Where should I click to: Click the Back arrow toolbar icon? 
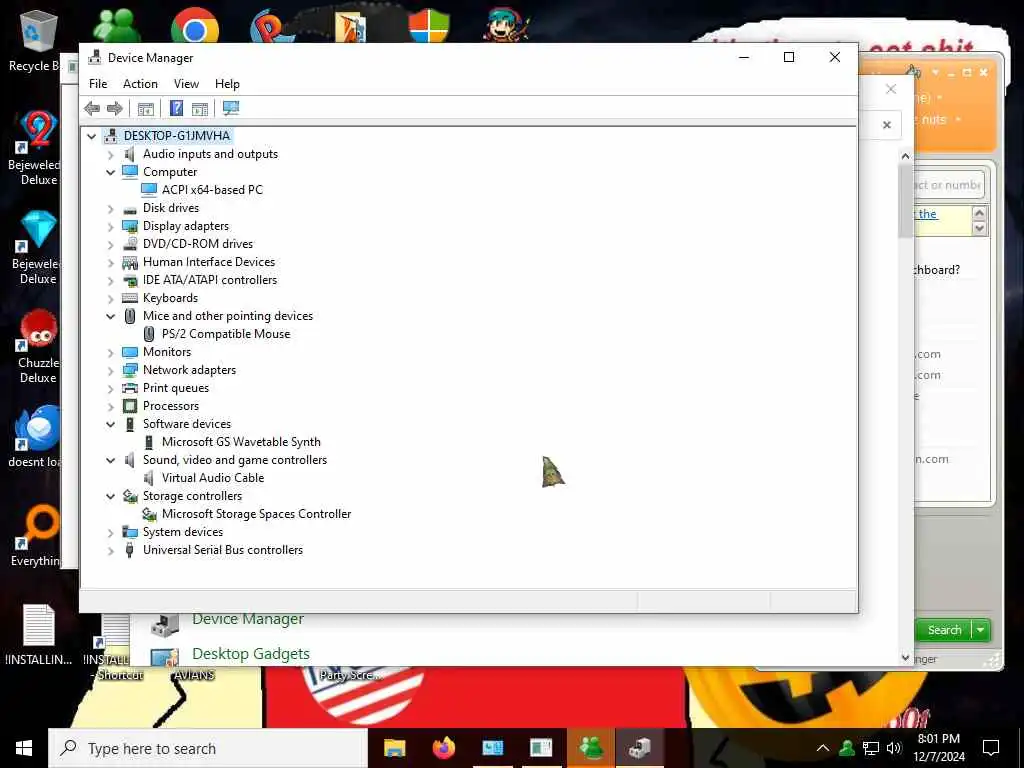[x=92, y=108]
